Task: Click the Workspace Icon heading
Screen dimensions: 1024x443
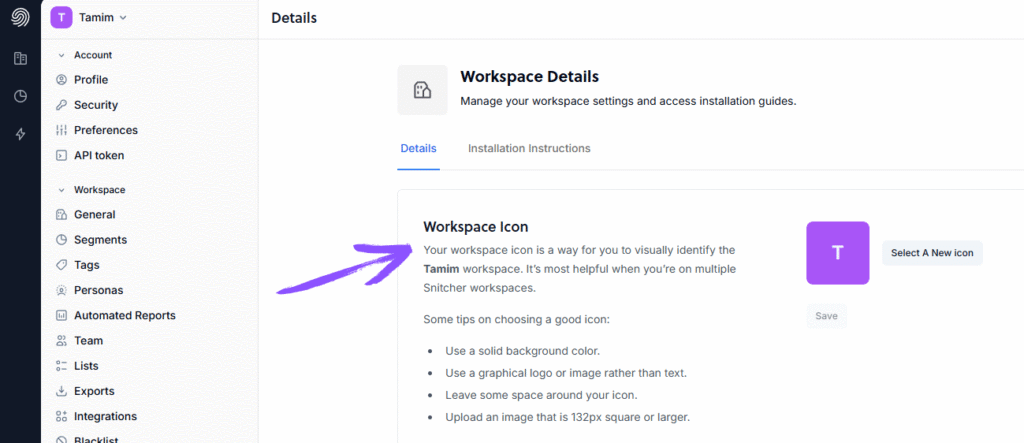Action: point(475,227)
